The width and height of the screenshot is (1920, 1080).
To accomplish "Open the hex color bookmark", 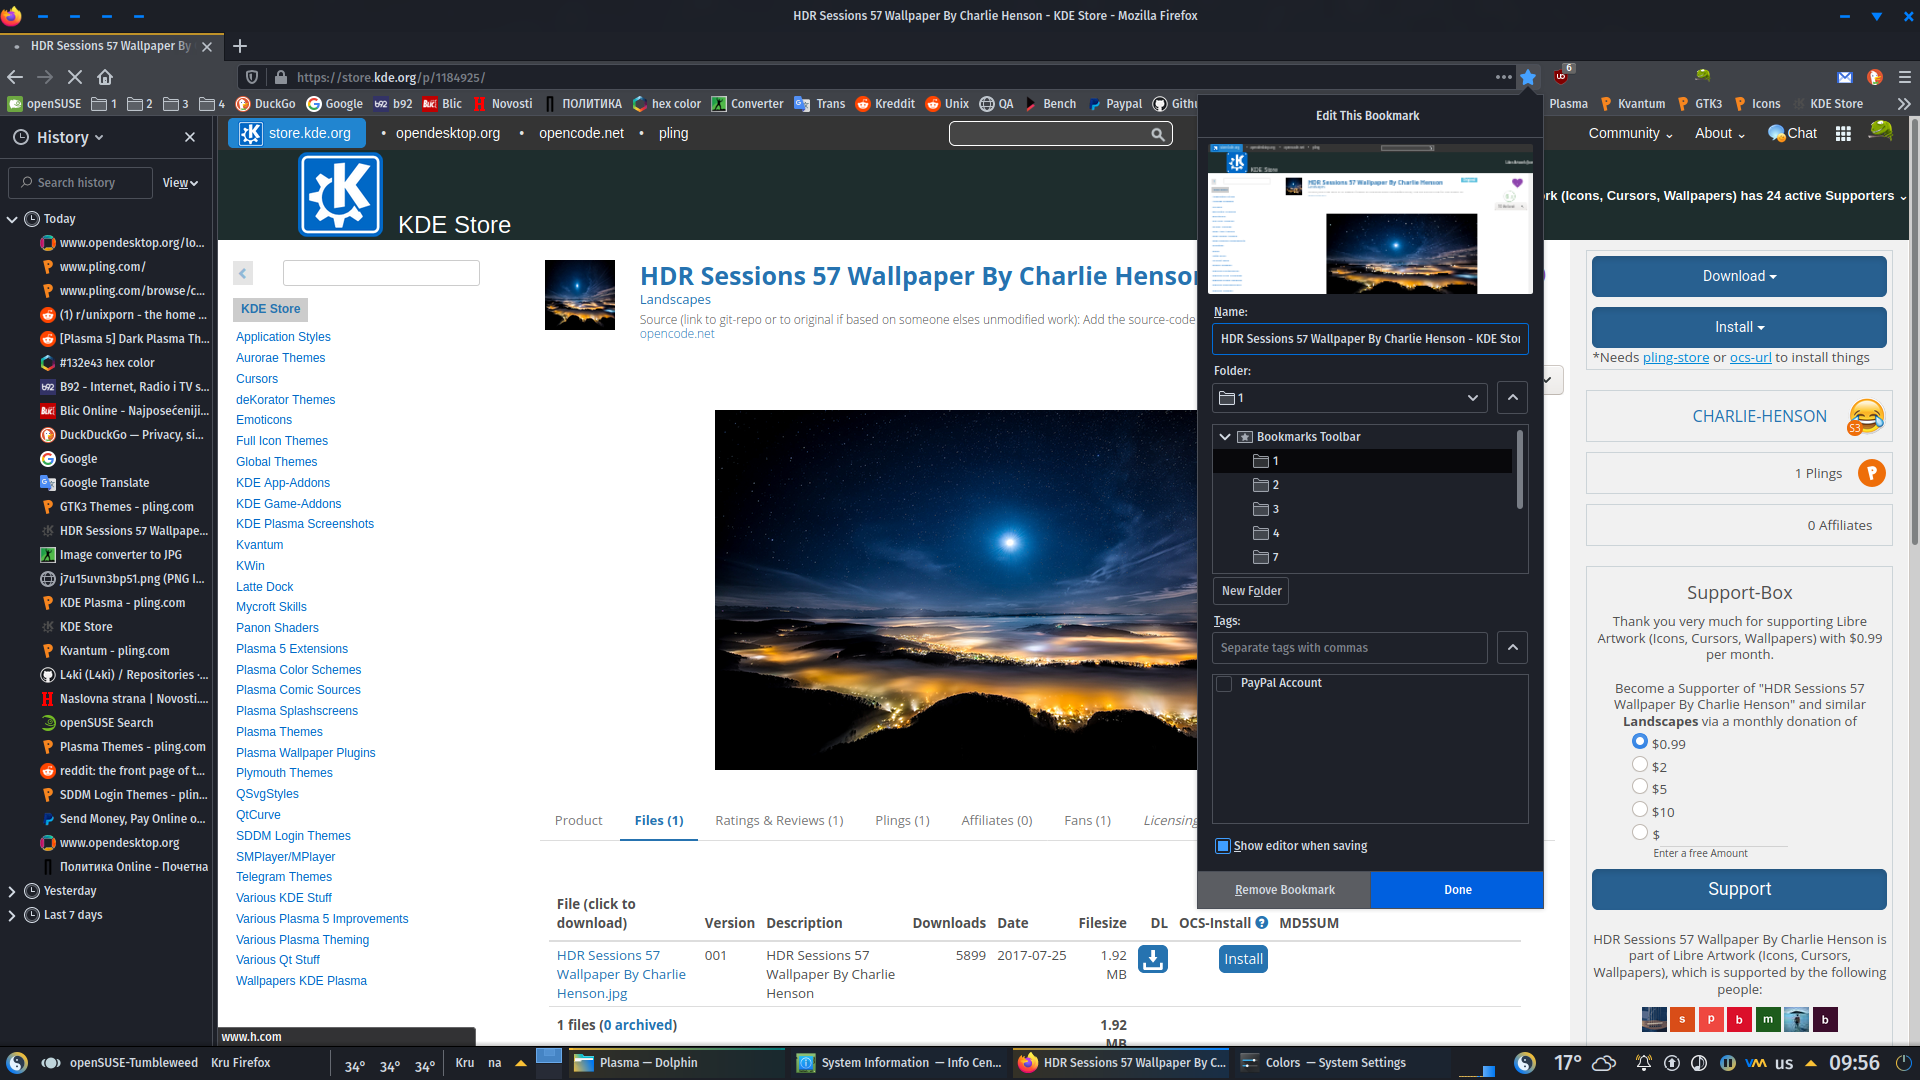I will [x=667, y=104].
